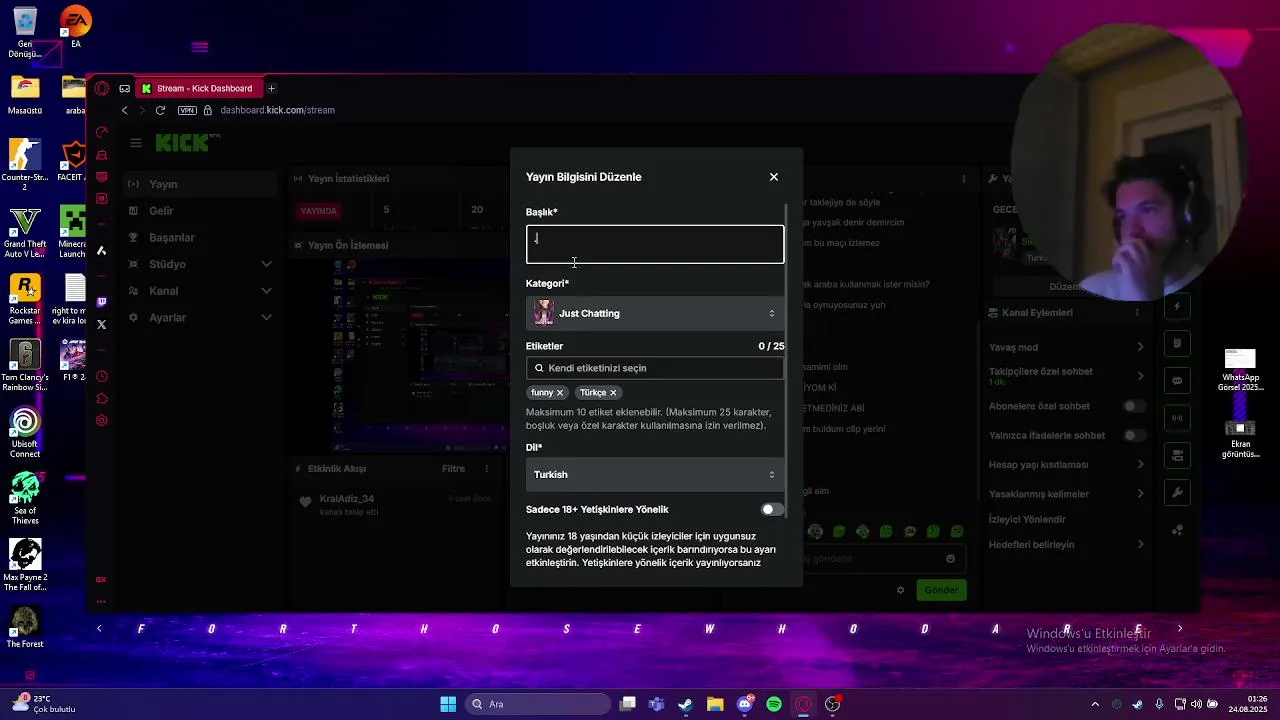The width and height of the screenshot is (1280, 720).
Task: Open Extensions cube icon in Opera sidebar
Action: point(102,399)
